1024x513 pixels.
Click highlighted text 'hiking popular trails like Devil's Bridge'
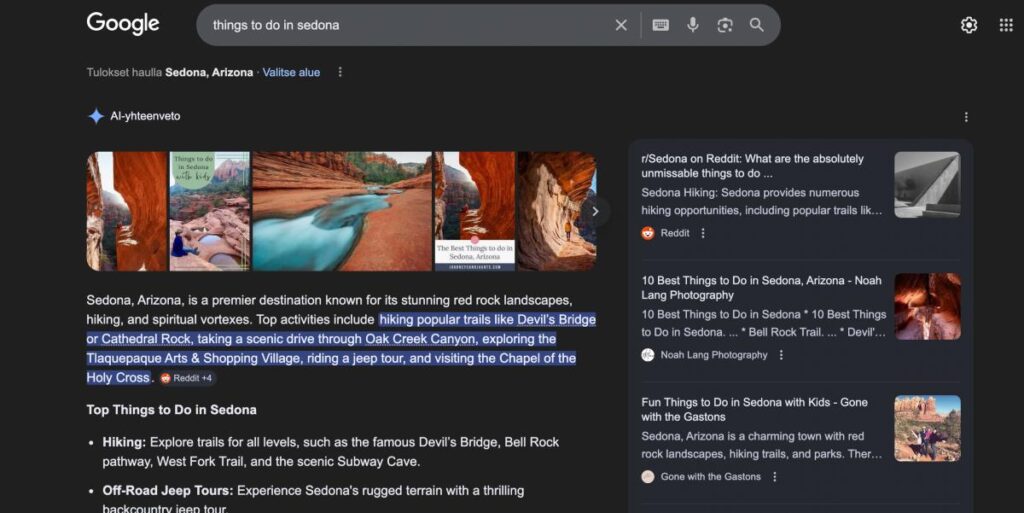click(x=487, y=319)
